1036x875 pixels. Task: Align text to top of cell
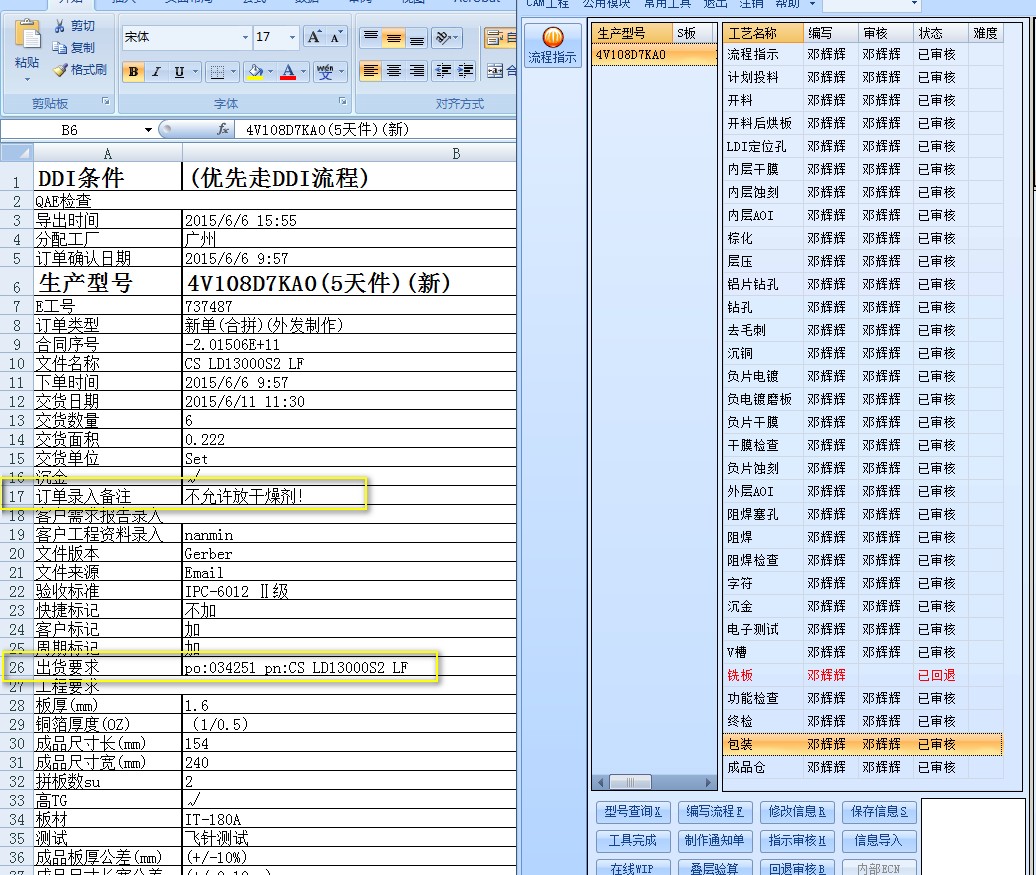click(371, 37)
